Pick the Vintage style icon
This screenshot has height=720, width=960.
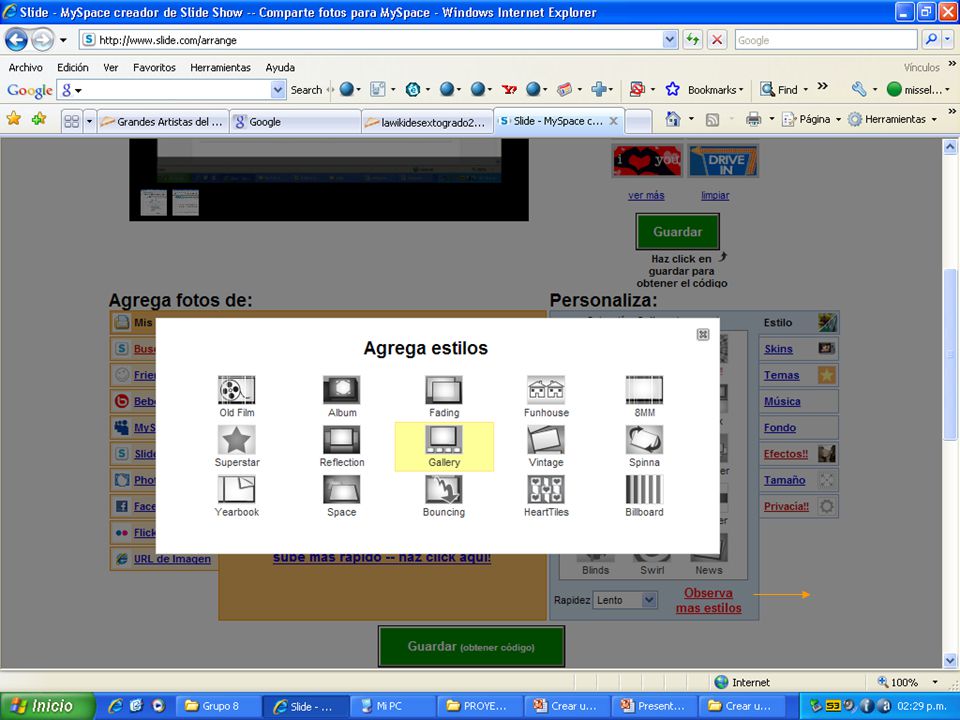click(546, 439)
